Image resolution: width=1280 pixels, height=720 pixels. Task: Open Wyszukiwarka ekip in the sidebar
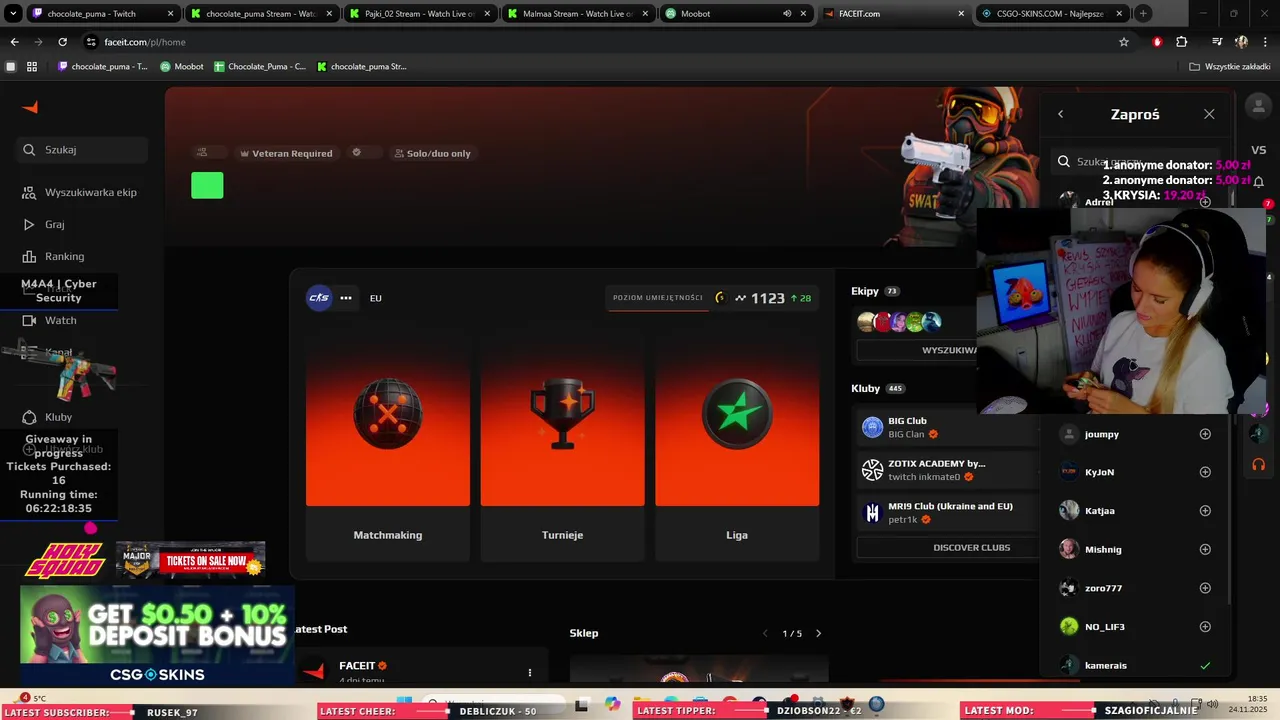[x=80, y=192]
